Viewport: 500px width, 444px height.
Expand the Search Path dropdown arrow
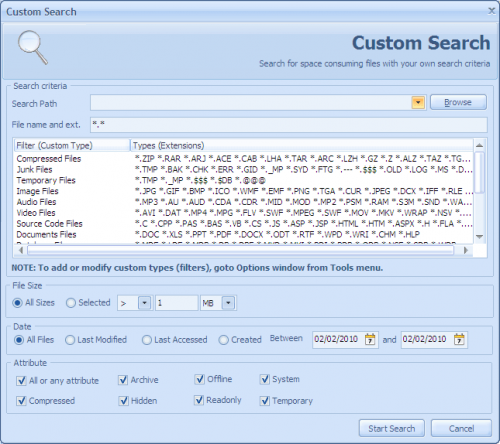[x=418, y=102]
